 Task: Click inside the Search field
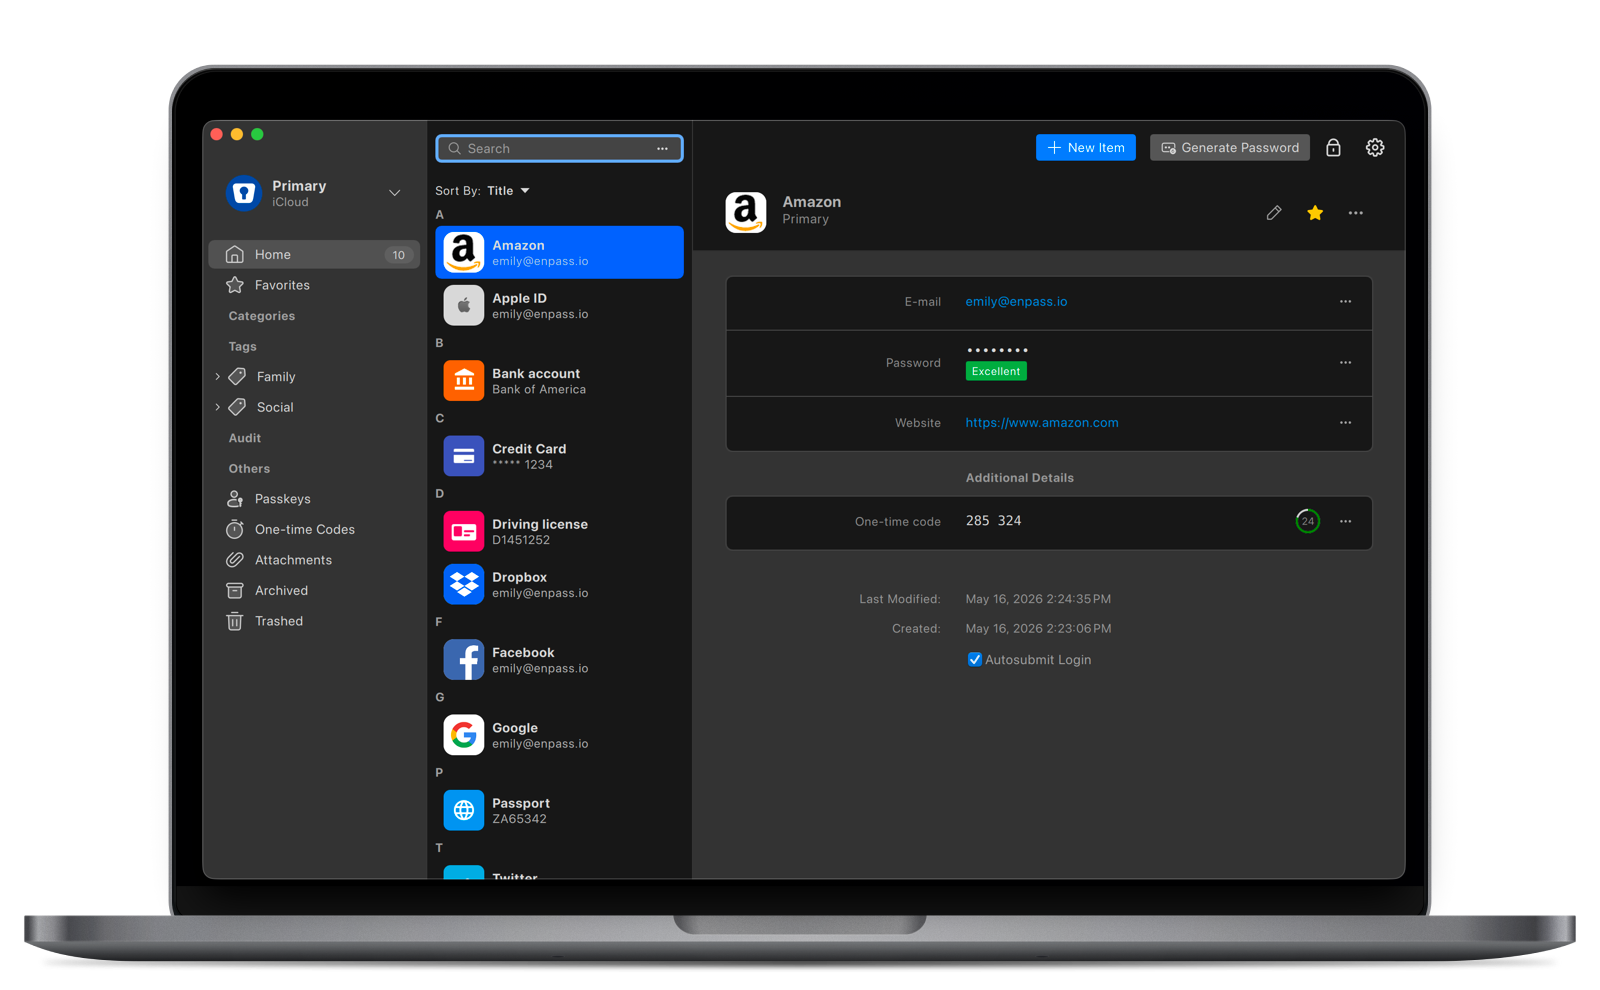pos(558,148)
